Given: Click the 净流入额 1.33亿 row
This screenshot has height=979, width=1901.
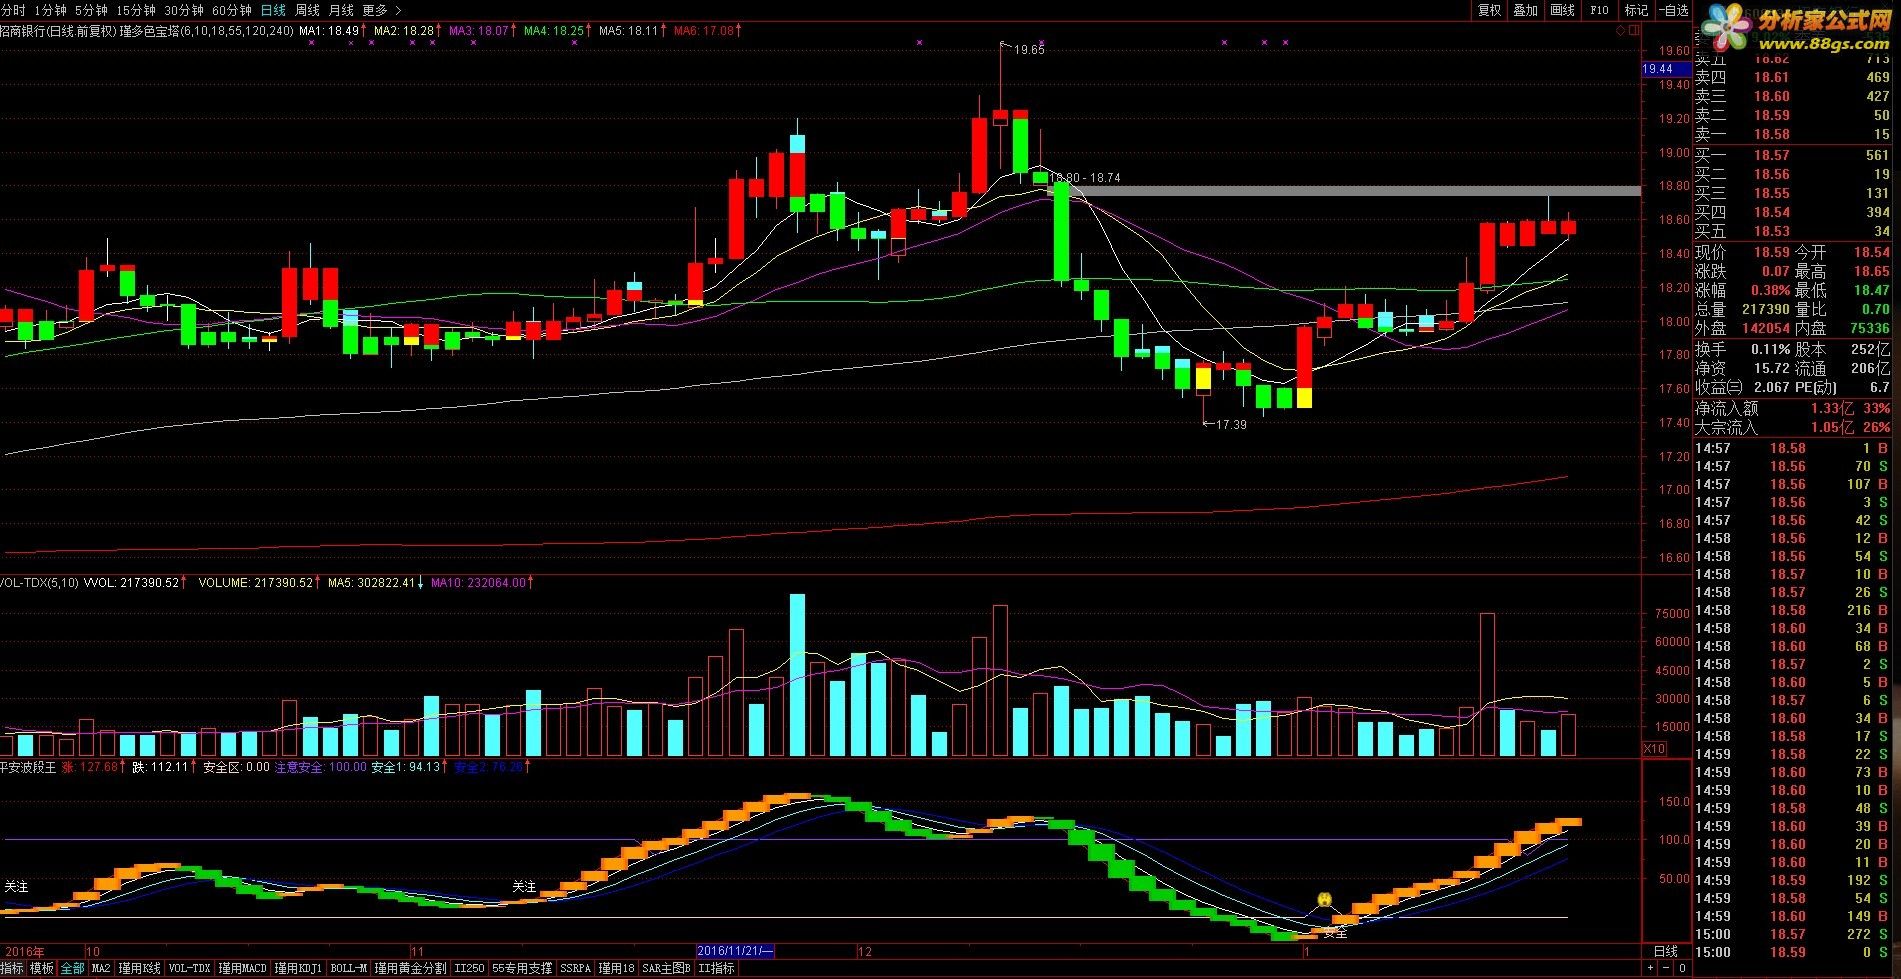Looking at the screenshot, I should click(1793, 408).
